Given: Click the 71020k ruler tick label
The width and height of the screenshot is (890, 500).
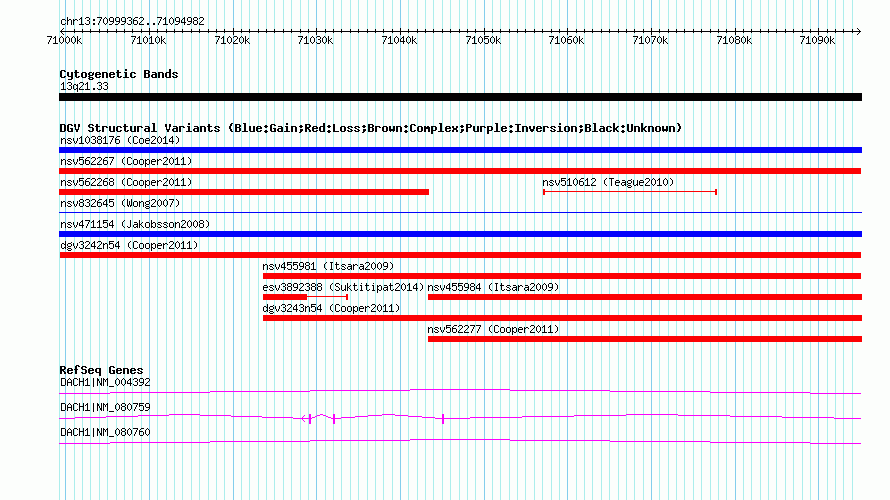Looking at the screenshot, I should click(x=232, y=40).
